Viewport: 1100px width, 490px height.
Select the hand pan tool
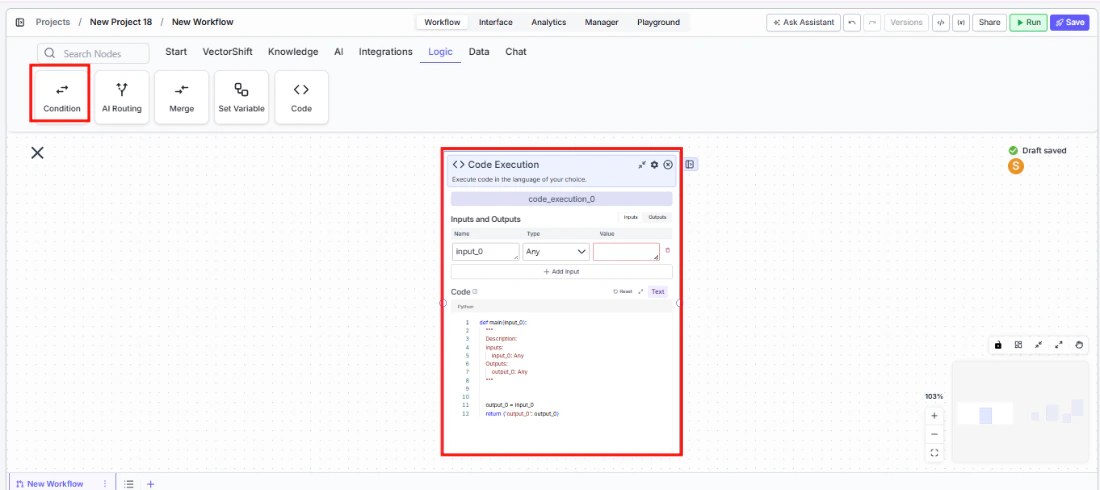click(x=1079, y=345)
